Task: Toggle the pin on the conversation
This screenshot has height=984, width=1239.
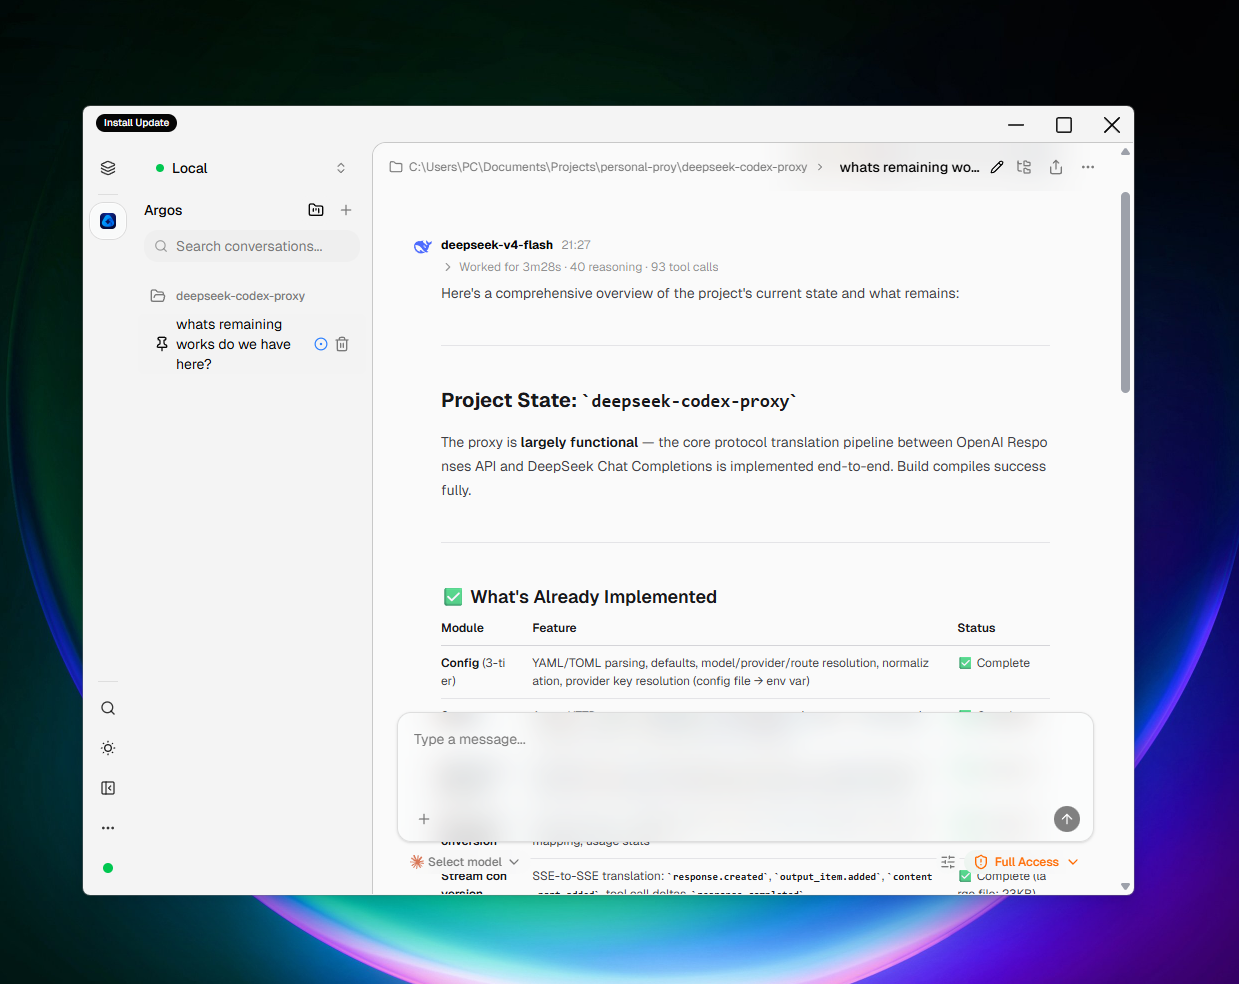Action: 162,344
